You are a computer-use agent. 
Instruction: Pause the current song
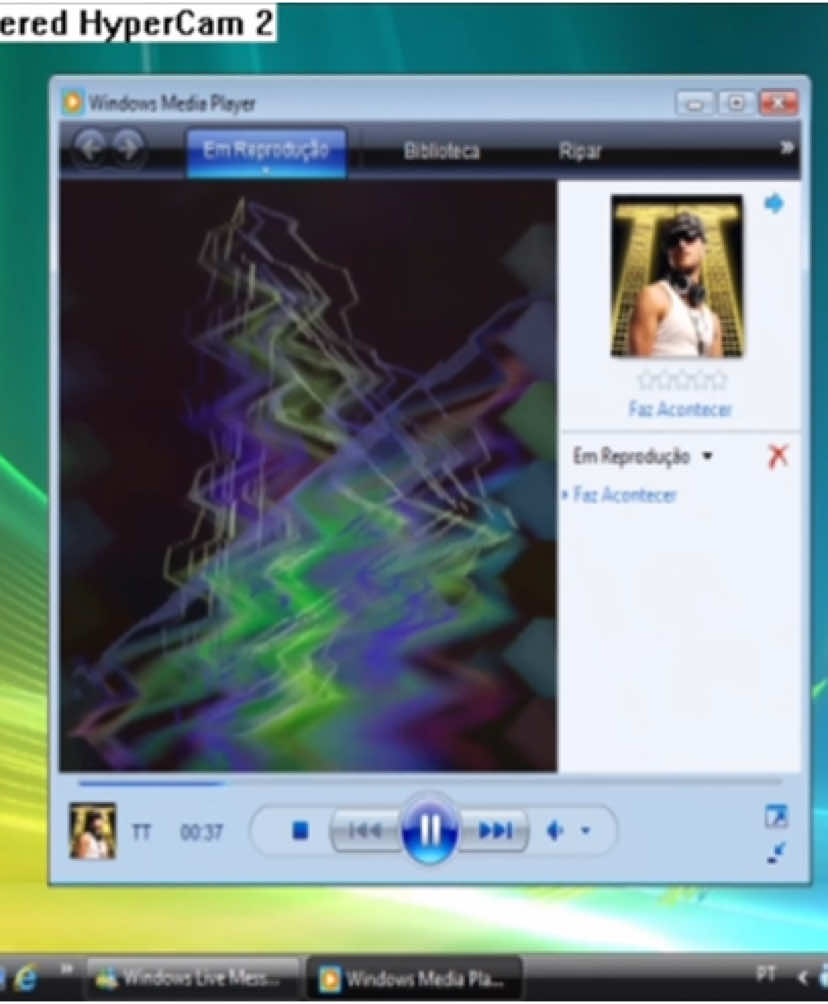click(430, 830)
